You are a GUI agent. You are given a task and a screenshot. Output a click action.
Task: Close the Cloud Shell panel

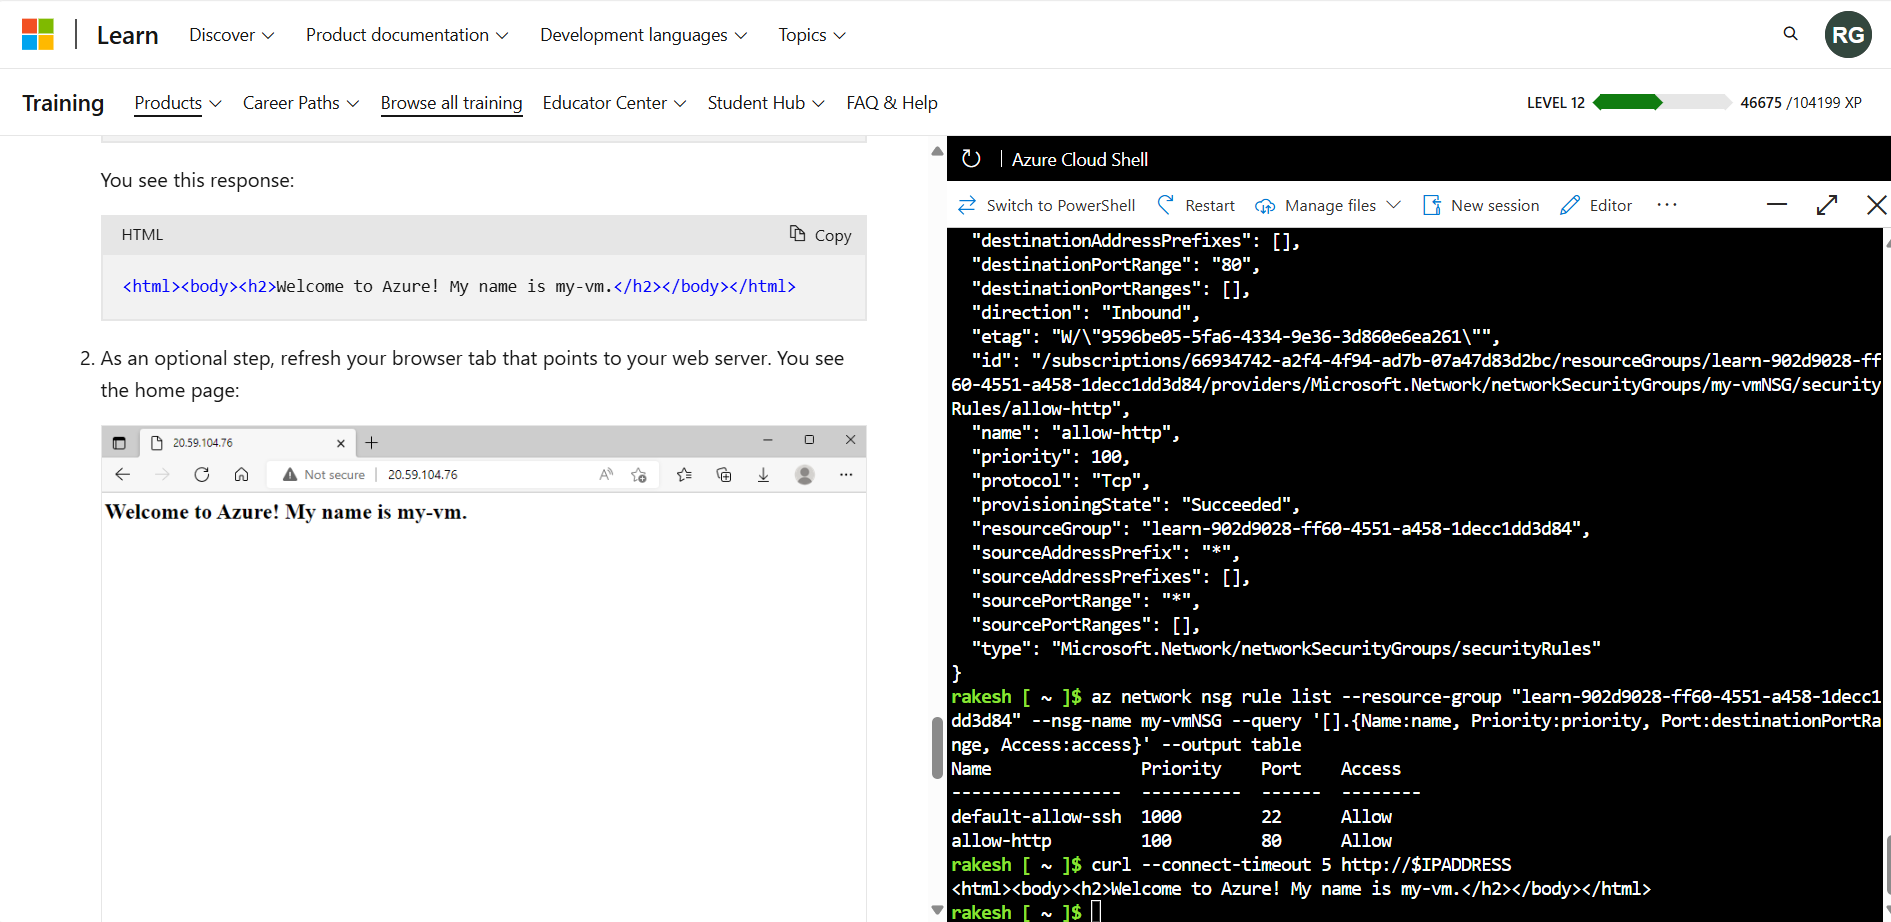coord(1876,205)
